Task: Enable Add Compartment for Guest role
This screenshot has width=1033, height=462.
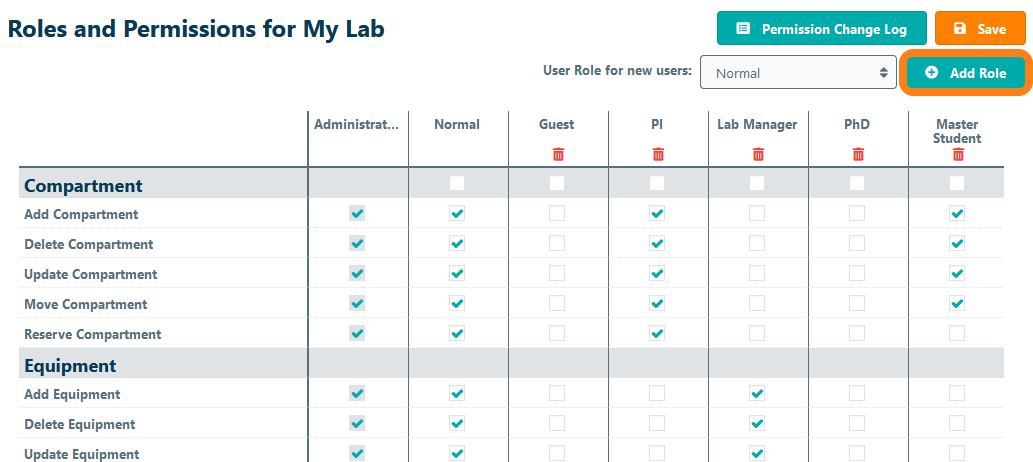Action: [557, 214]
